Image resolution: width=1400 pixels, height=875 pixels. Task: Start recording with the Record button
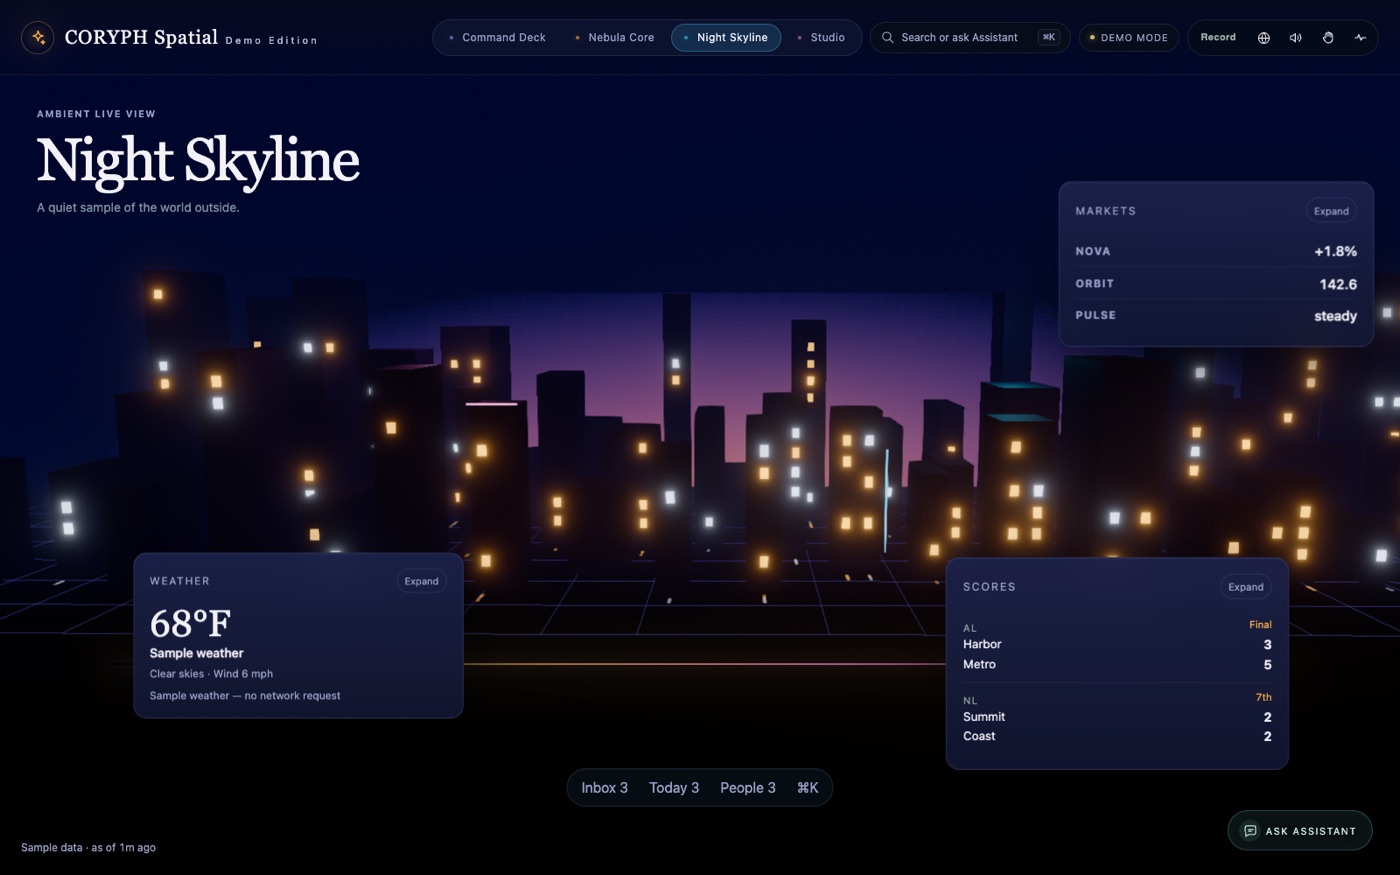(x=1218, y=38)
